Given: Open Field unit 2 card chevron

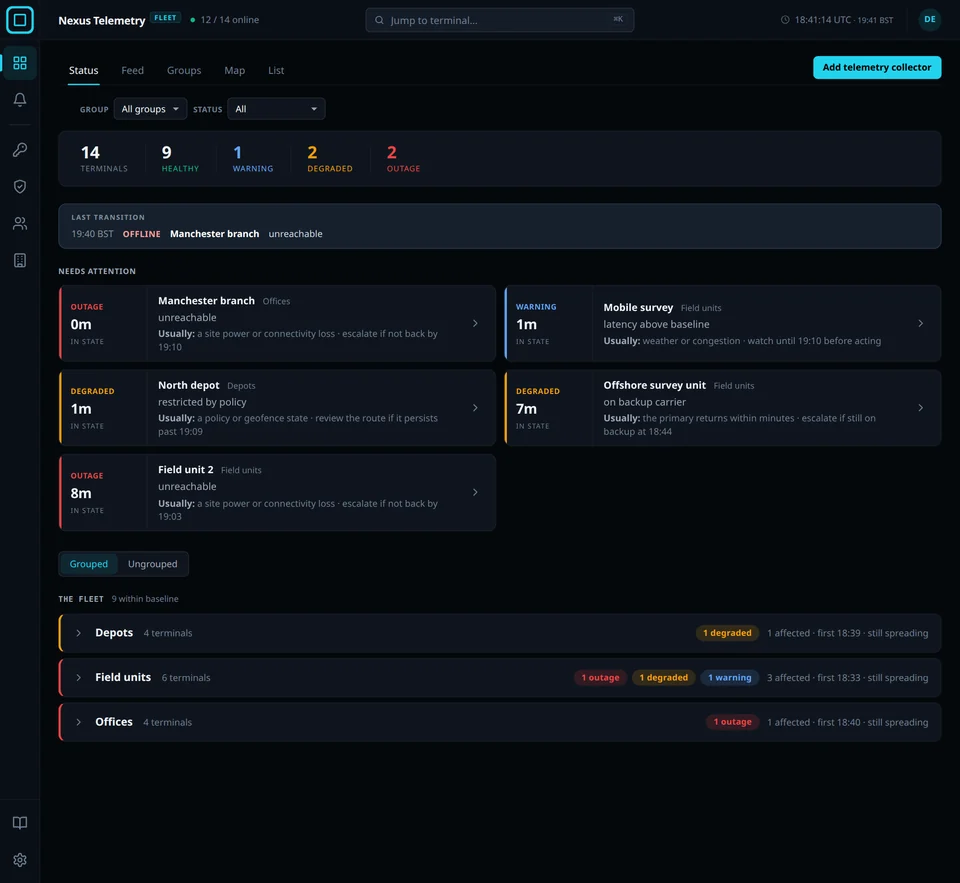Looking at the screenshot, I should pyautogui.click(x=475, y=492).
